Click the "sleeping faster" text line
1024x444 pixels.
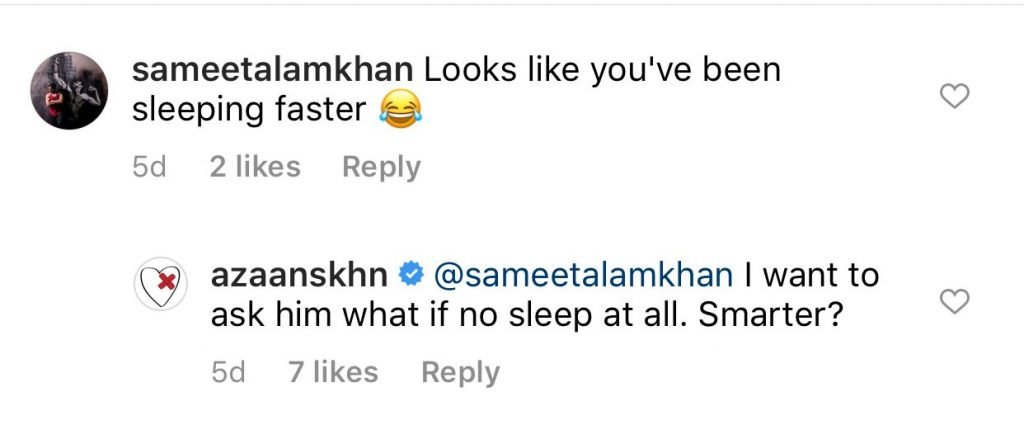click(x=250, y=109)
